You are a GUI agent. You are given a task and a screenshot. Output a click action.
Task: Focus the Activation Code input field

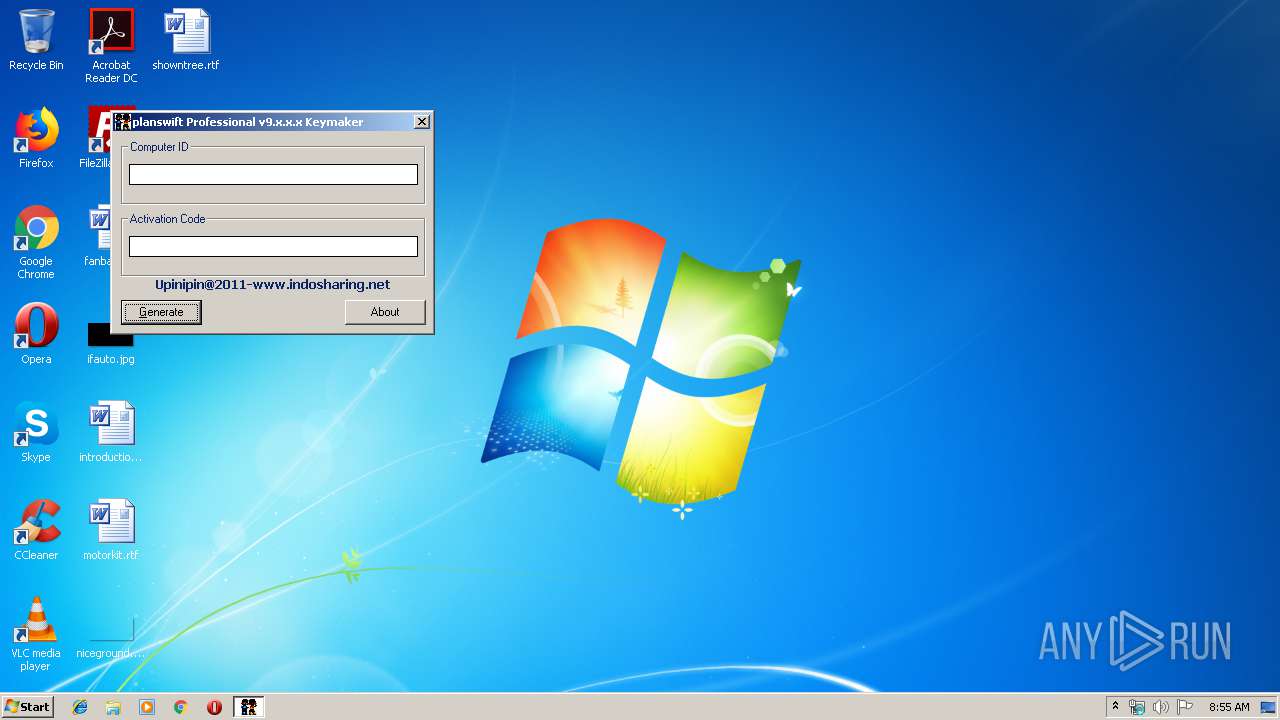click(x=273, y=246)
